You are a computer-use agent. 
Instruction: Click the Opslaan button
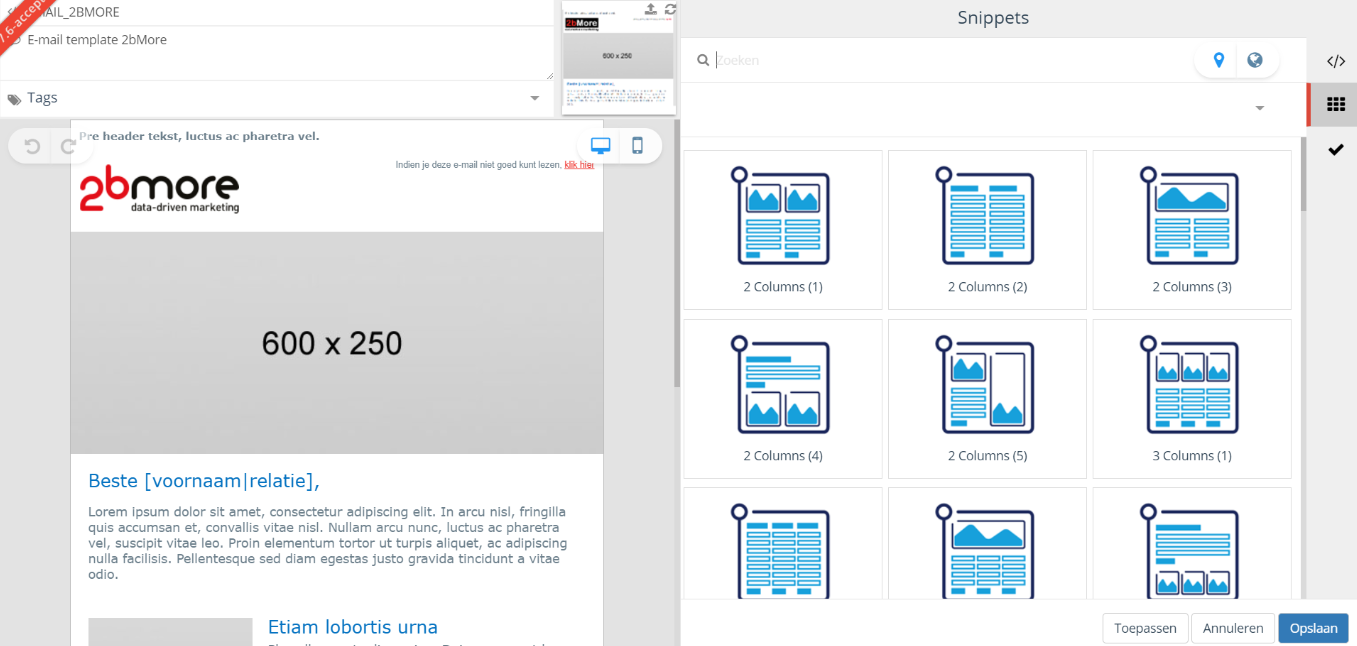(1313, 628)
